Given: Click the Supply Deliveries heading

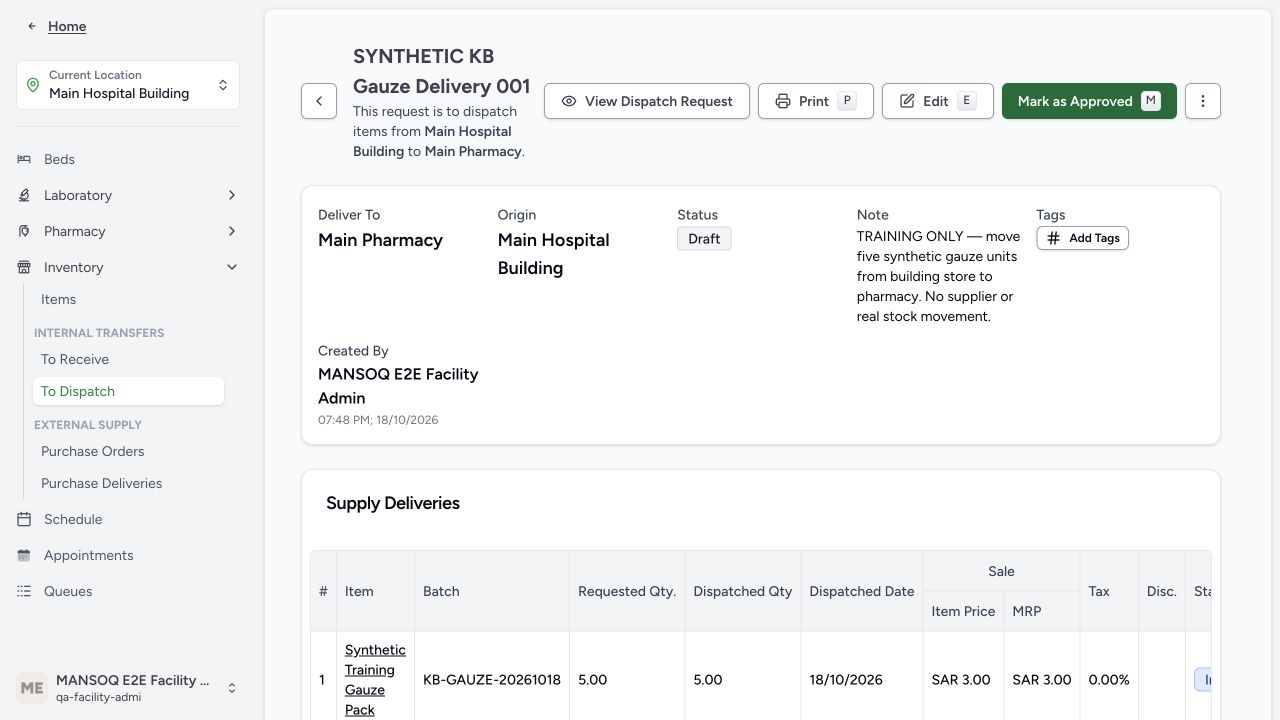Looking at the screenshot, I should tap(393, 503).
